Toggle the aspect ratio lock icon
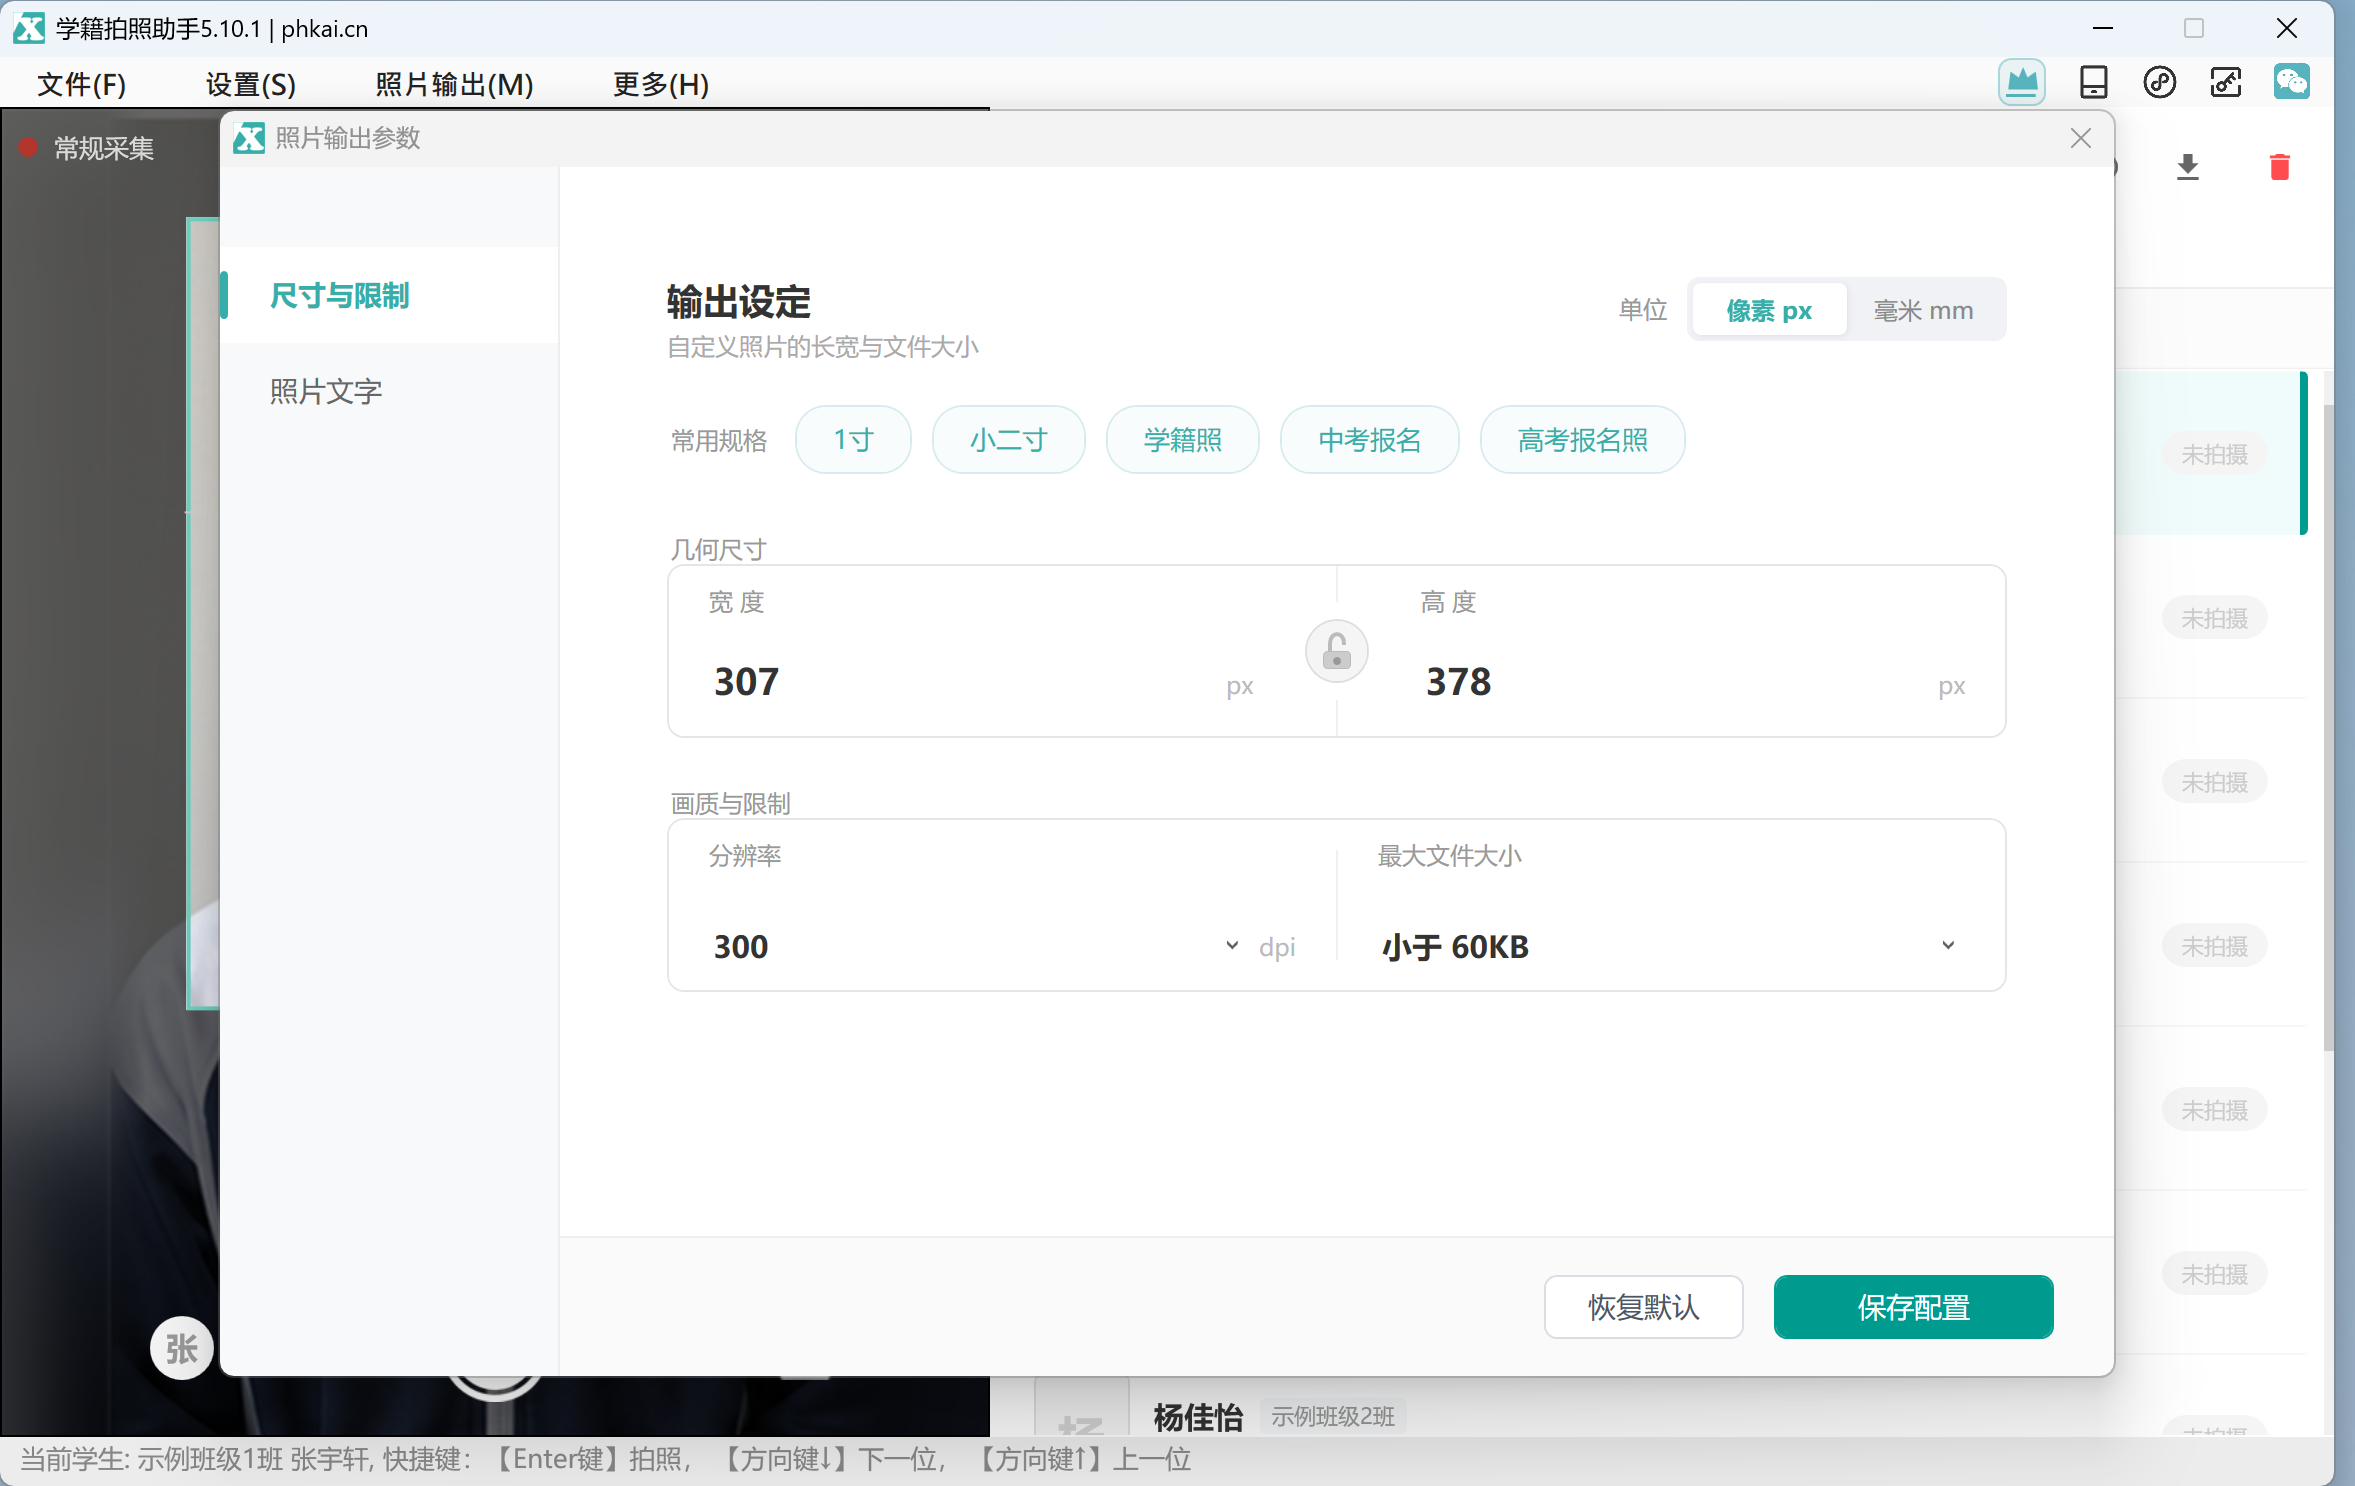This screenshot has width=2355, height=1486. 1337,652
